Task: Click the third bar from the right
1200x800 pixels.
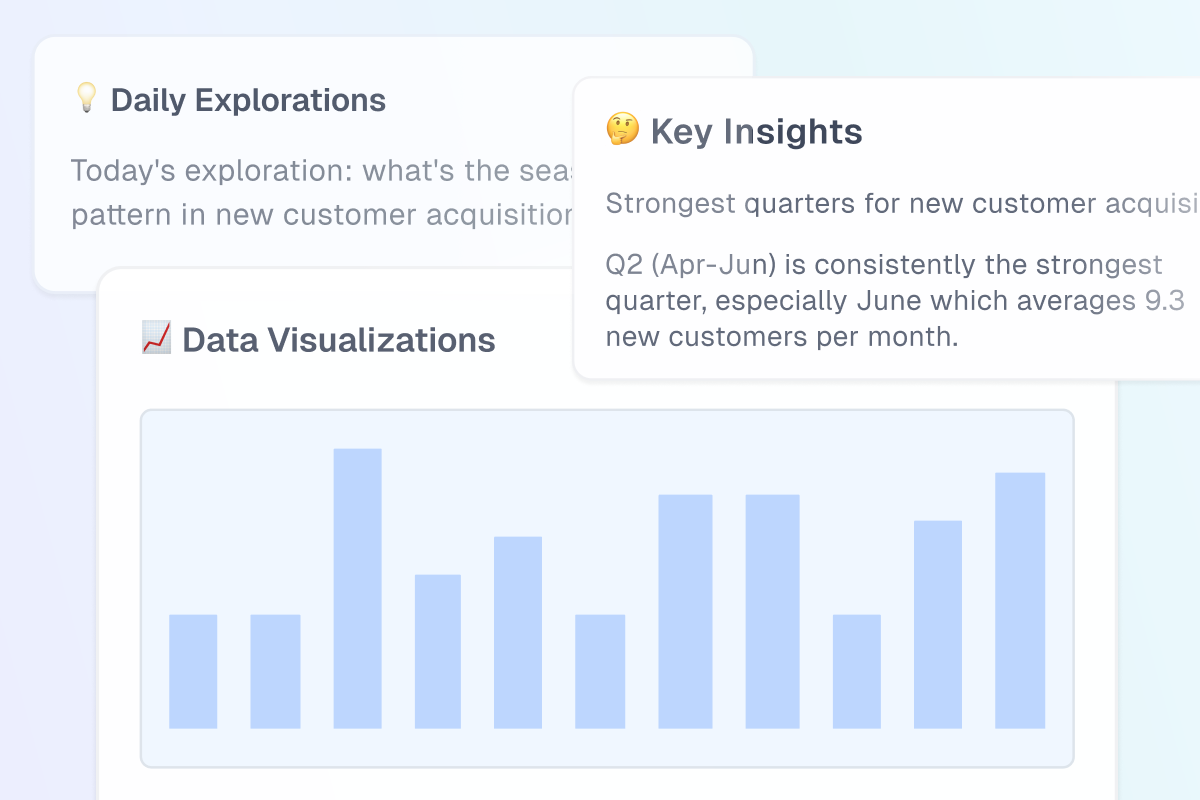Action: tap(857, 671)
